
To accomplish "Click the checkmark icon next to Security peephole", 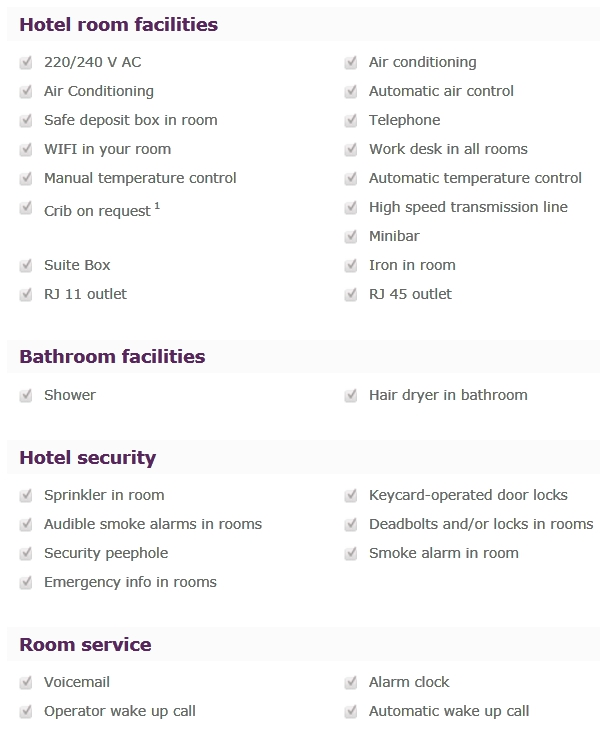I will (26, 554).
